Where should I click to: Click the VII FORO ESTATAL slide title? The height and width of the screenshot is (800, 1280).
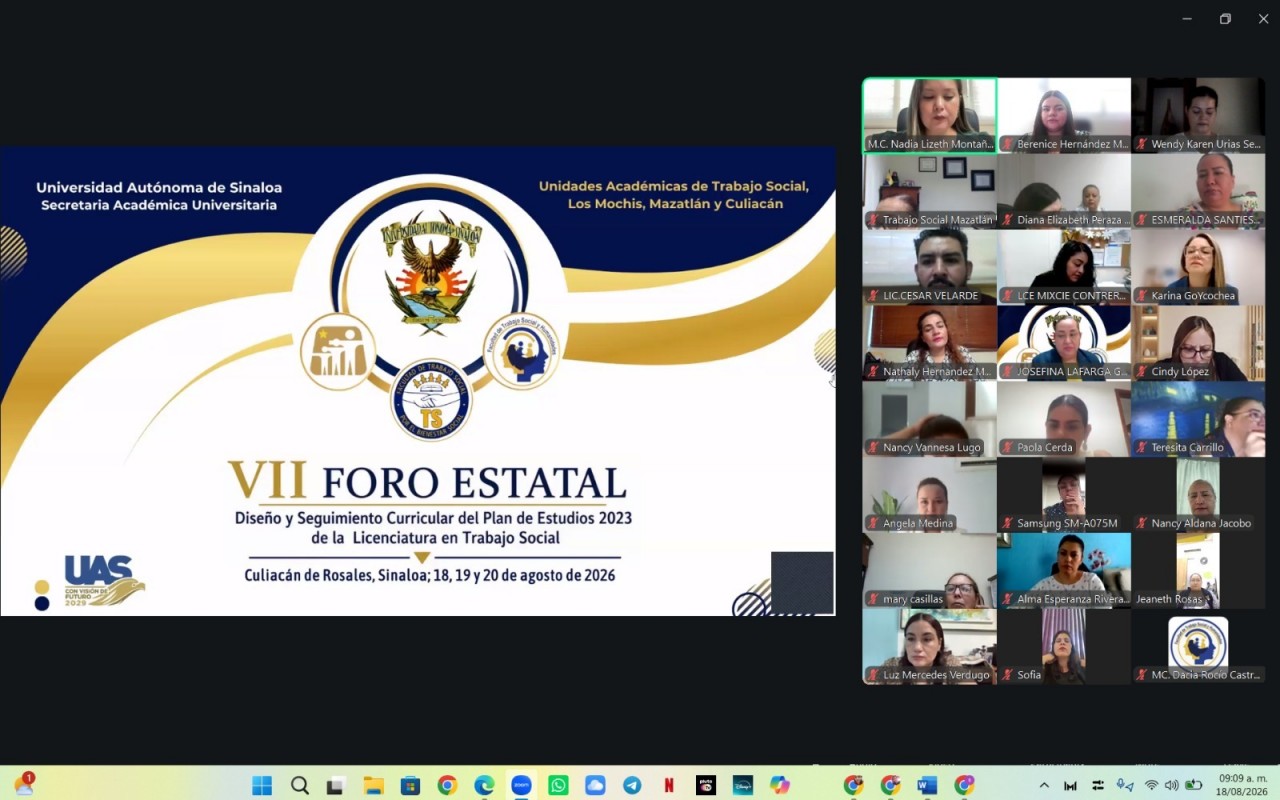point(427,481)
